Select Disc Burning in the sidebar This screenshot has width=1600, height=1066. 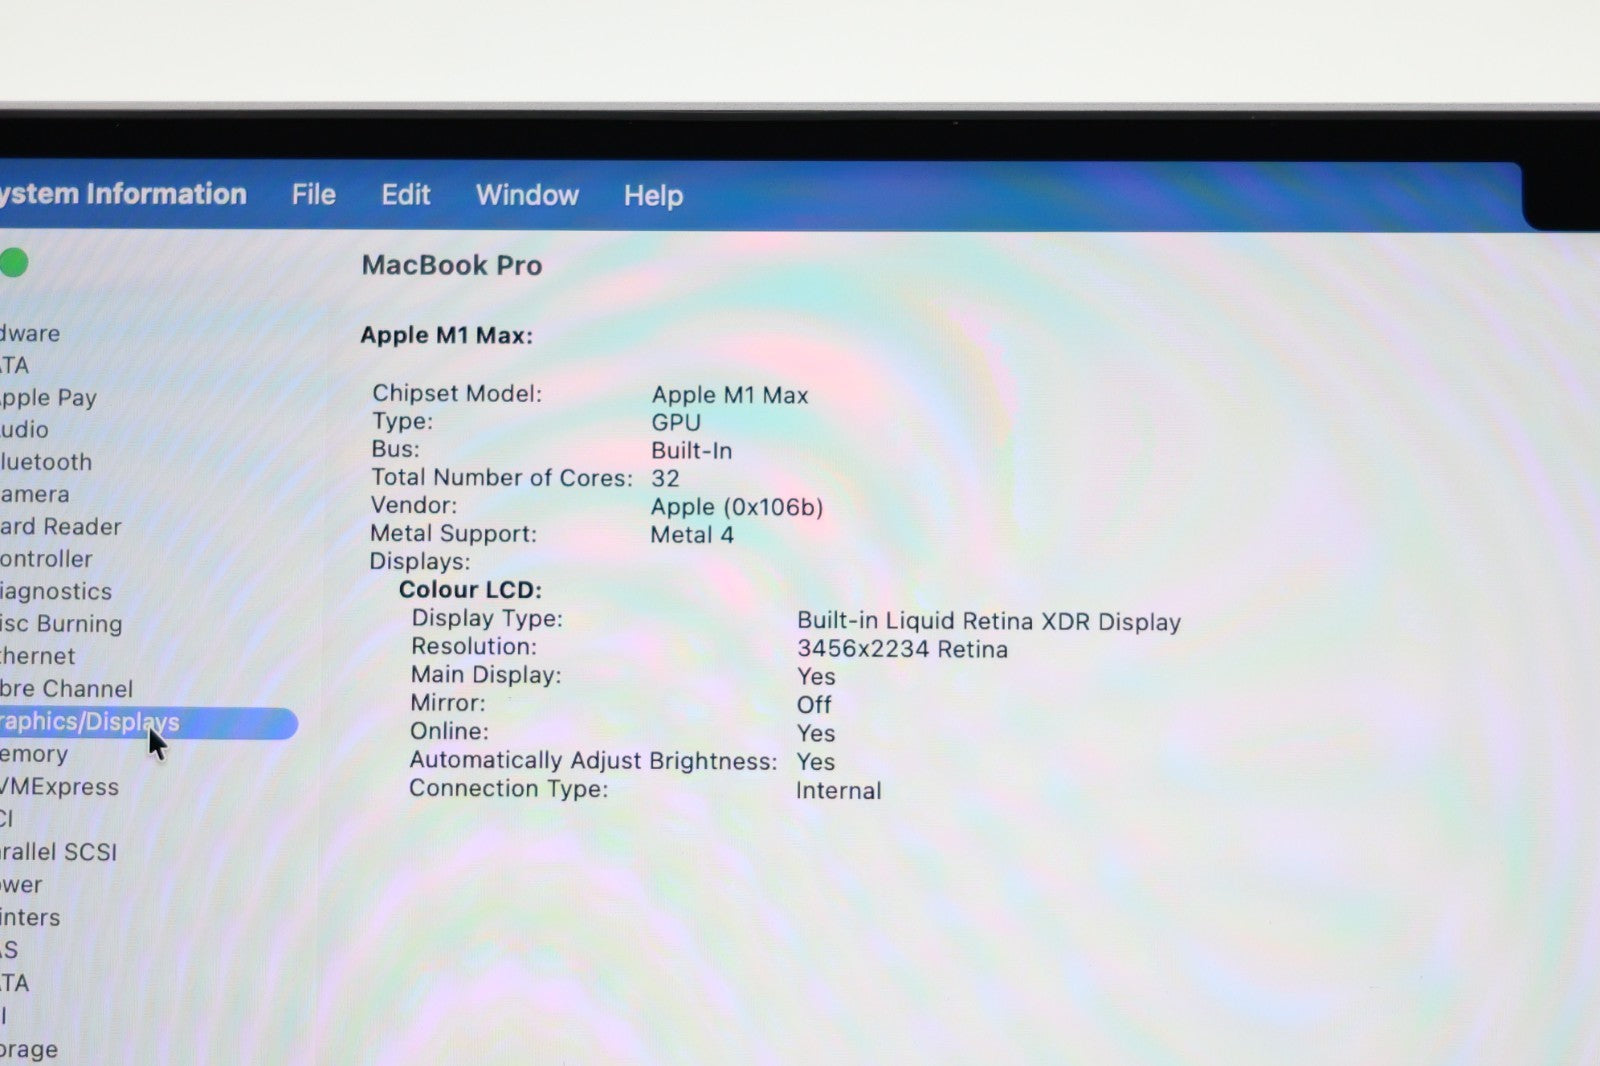pyautogui.click(x=61, y=624)
